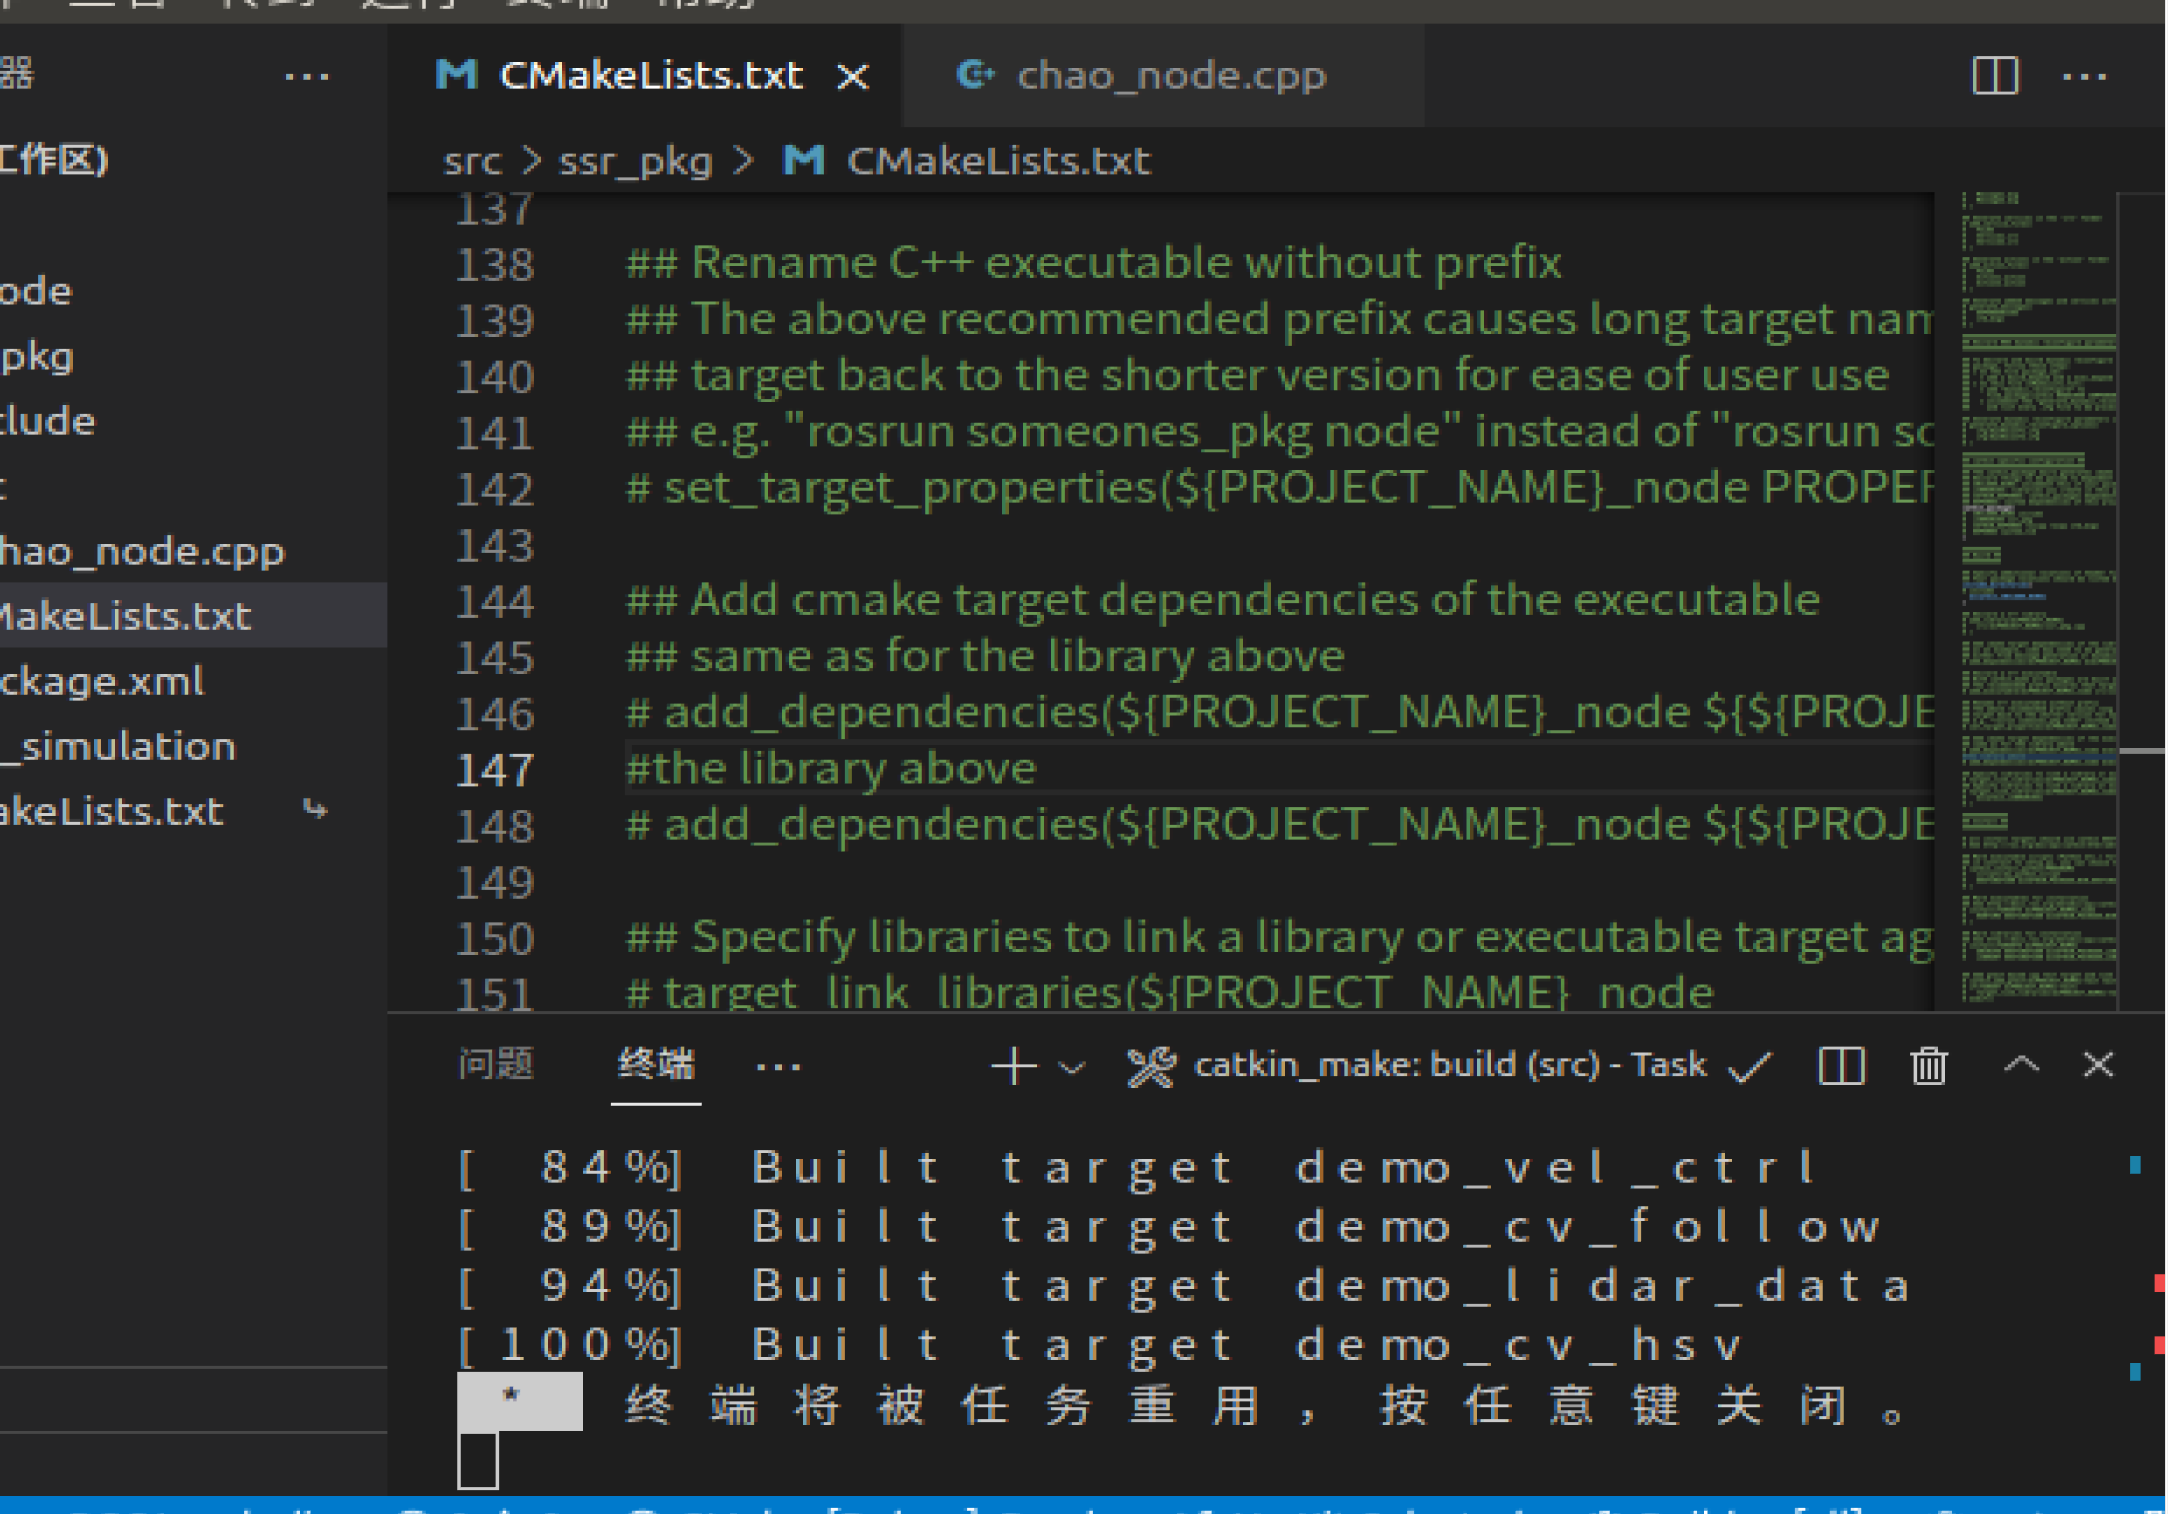Open the ssr_pkg breadcrumb dropdown
The height and width of the screenshot is (1514, 2168).
635,161
